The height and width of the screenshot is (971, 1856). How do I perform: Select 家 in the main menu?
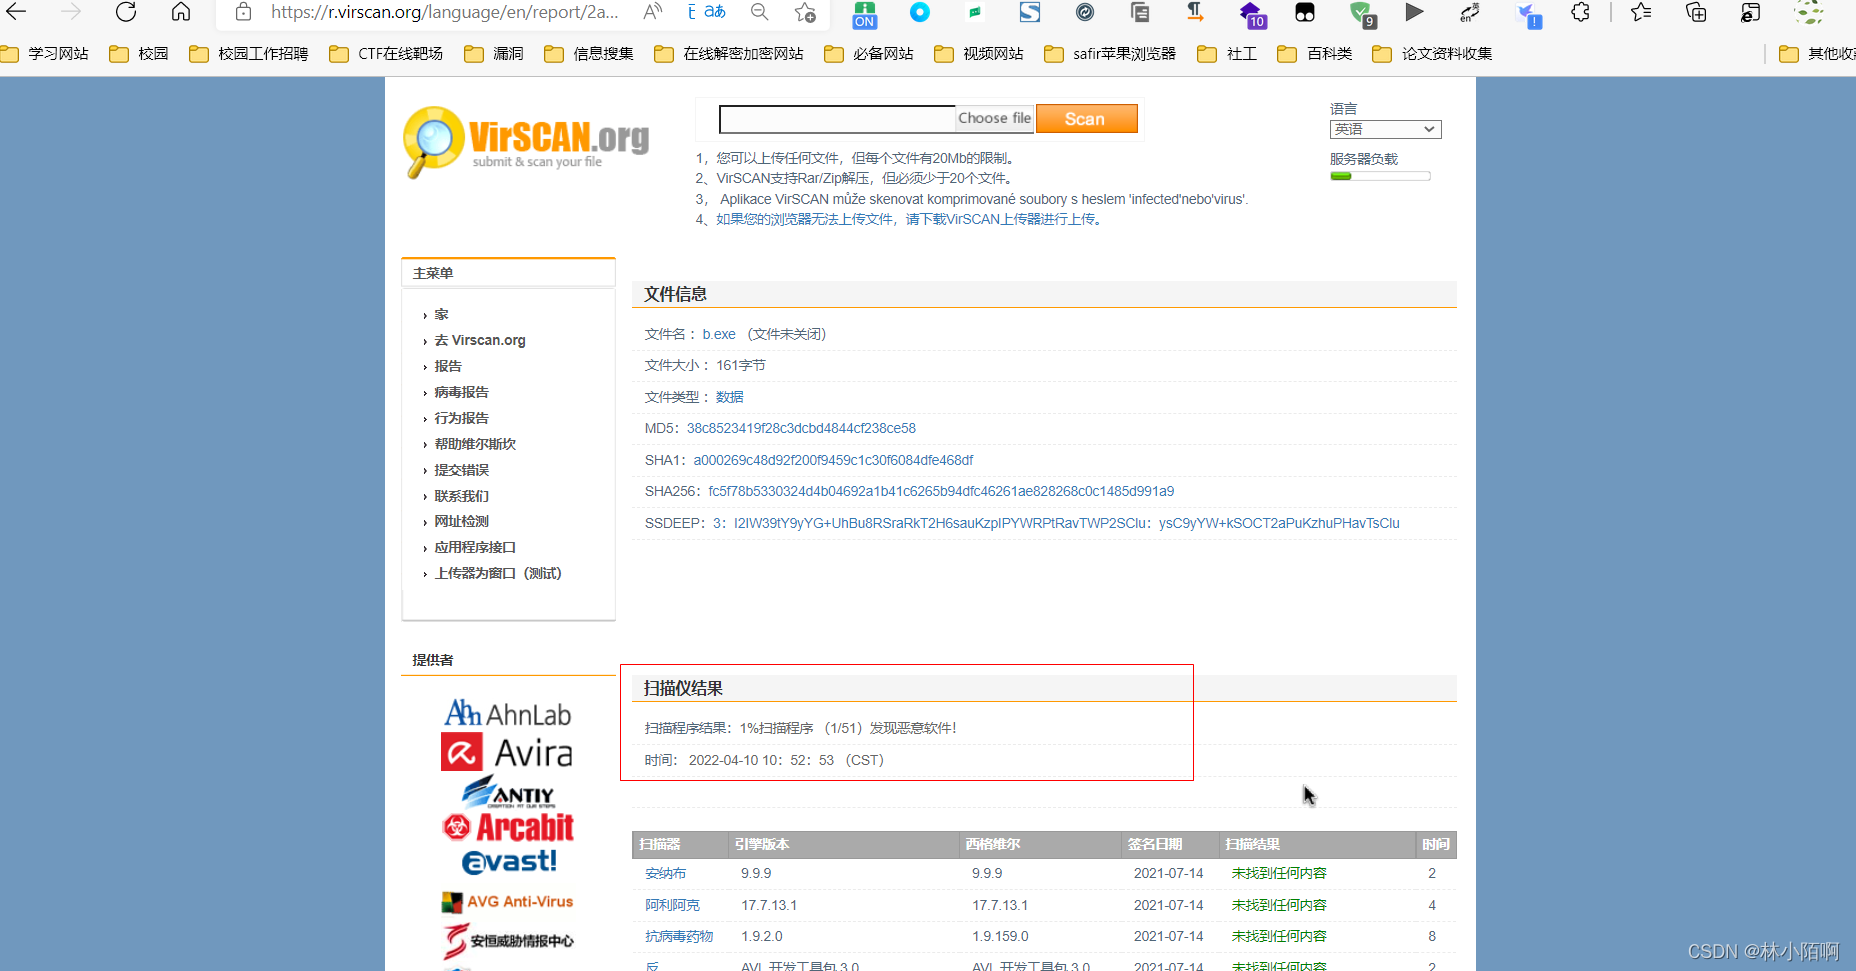441,314
